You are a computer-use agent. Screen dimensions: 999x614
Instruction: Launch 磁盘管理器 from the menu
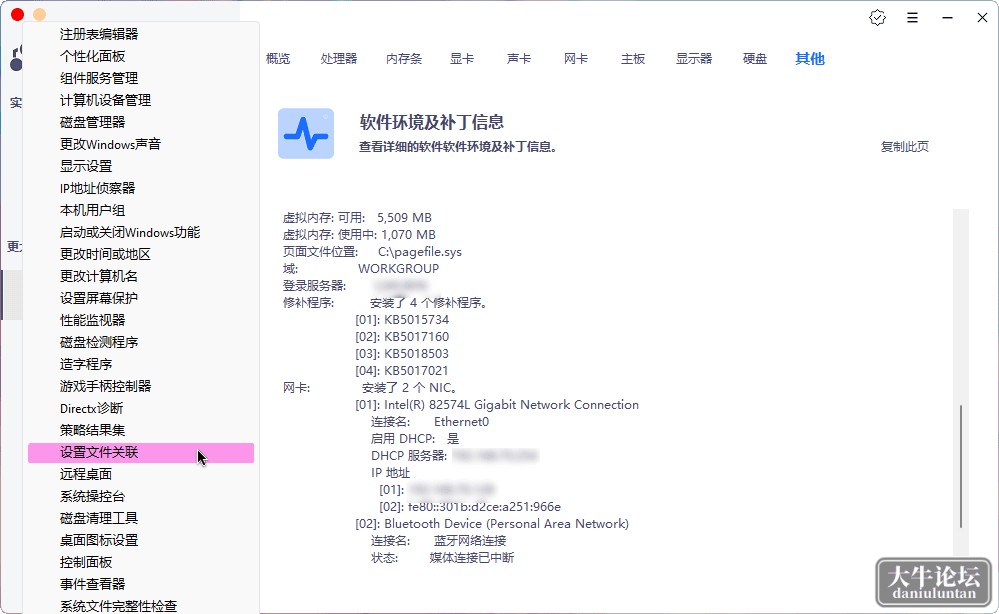coord(141,122)
